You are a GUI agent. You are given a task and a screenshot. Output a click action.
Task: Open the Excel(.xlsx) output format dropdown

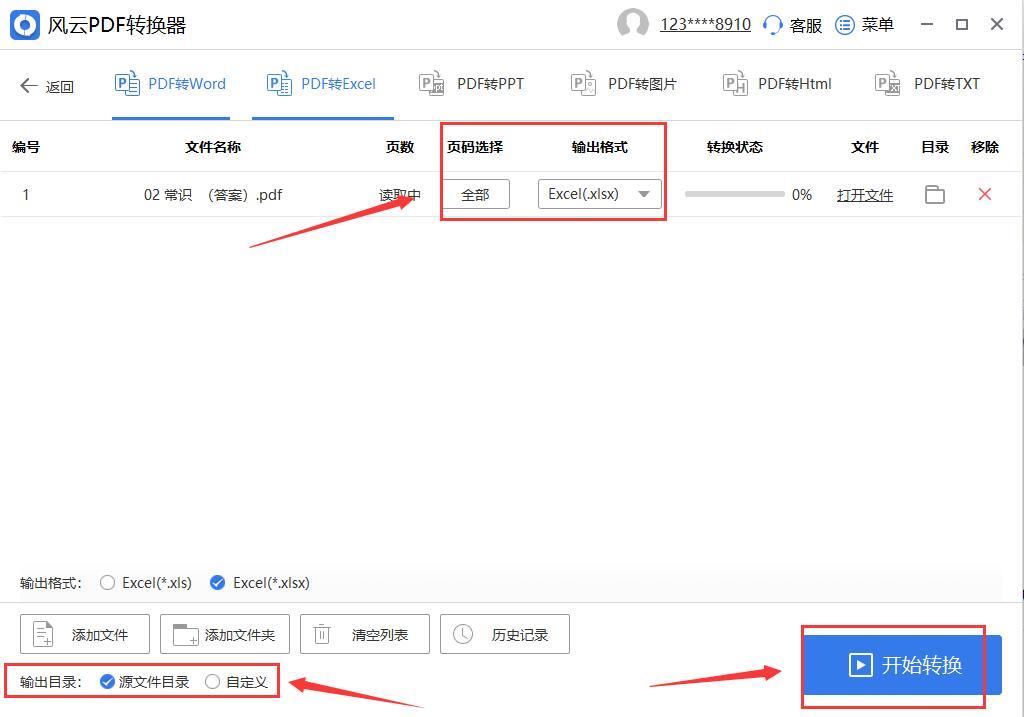600,195
